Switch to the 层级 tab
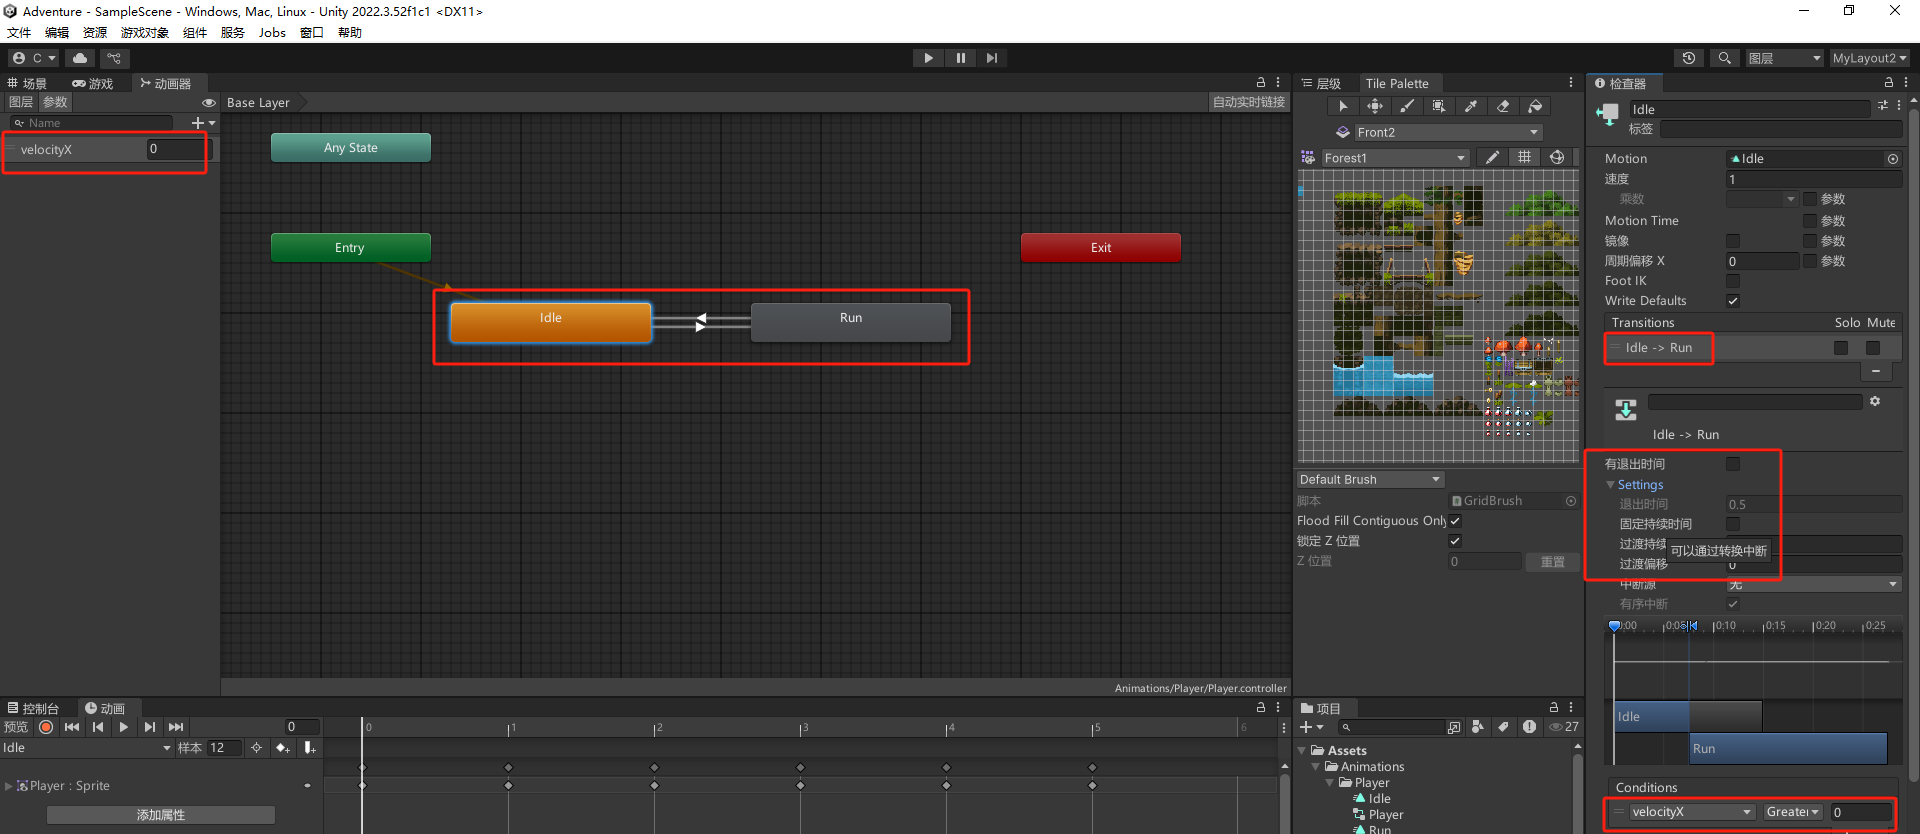The width and height of the screenshot is (1920, 834). pos(1322,84)
